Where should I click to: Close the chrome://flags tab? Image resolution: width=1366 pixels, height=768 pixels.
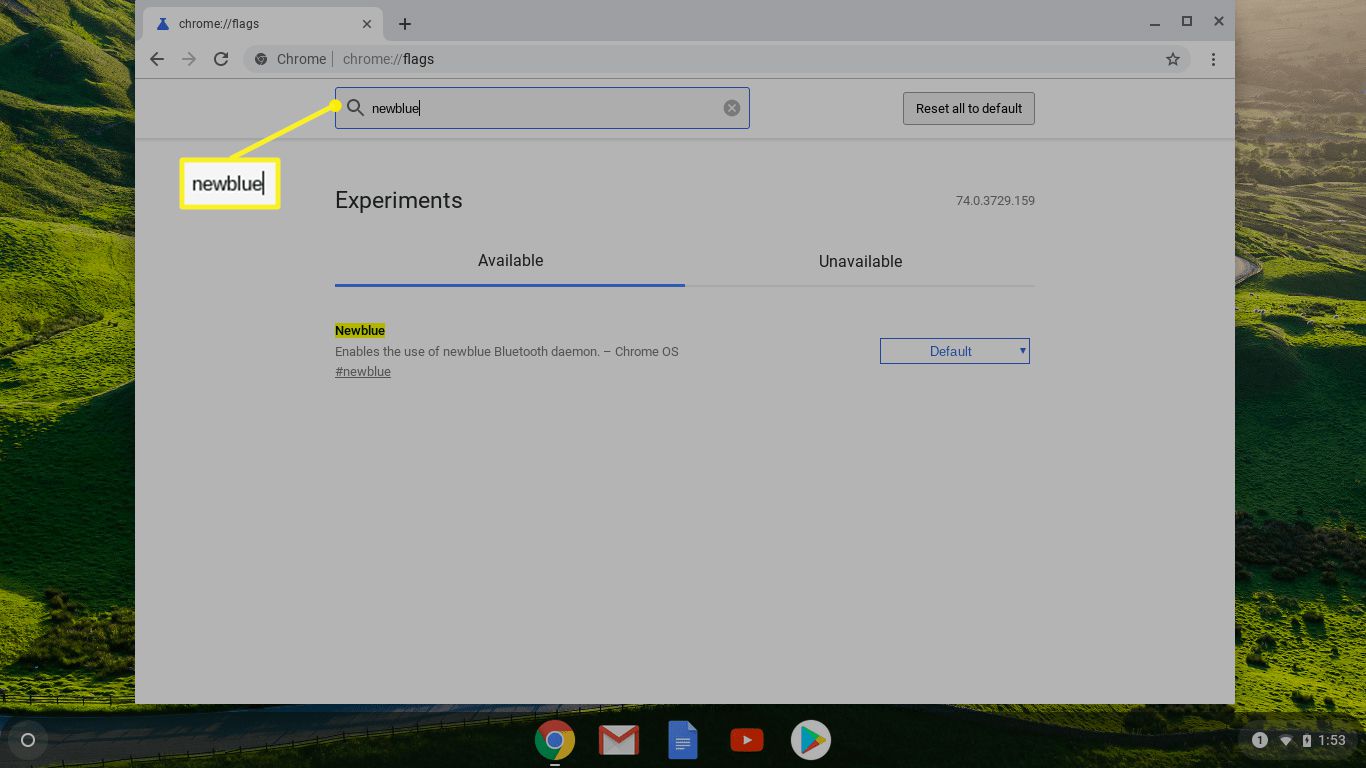point(367,24)
